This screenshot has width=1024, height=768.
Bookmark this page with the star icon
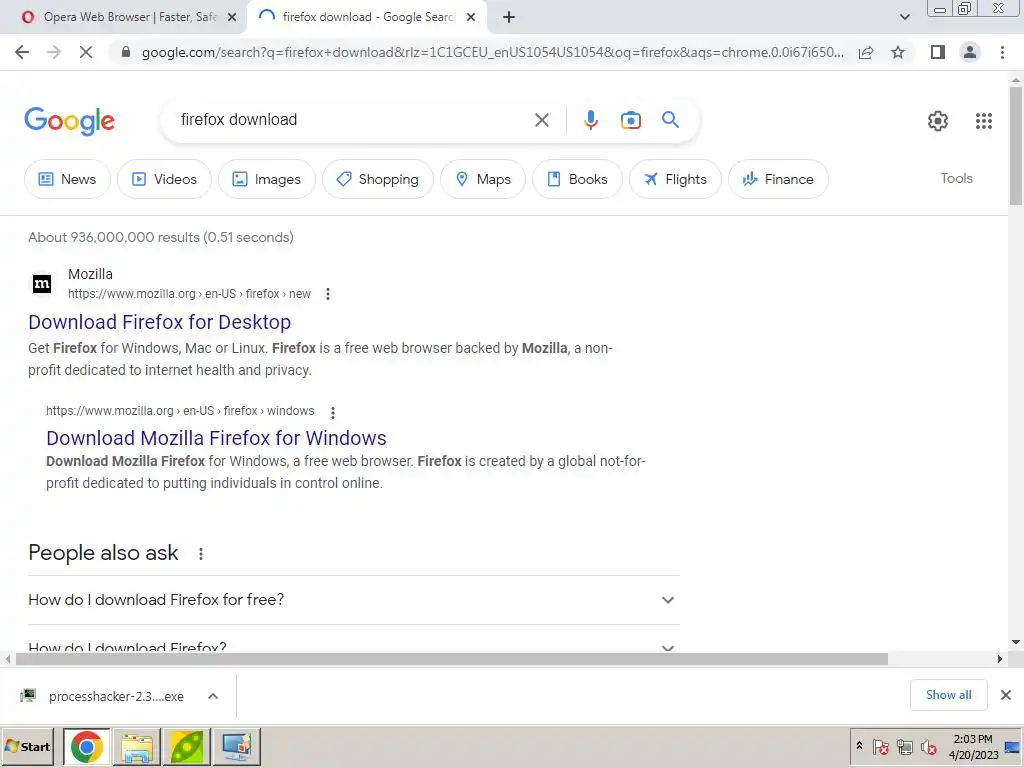[x=898, y=52]
